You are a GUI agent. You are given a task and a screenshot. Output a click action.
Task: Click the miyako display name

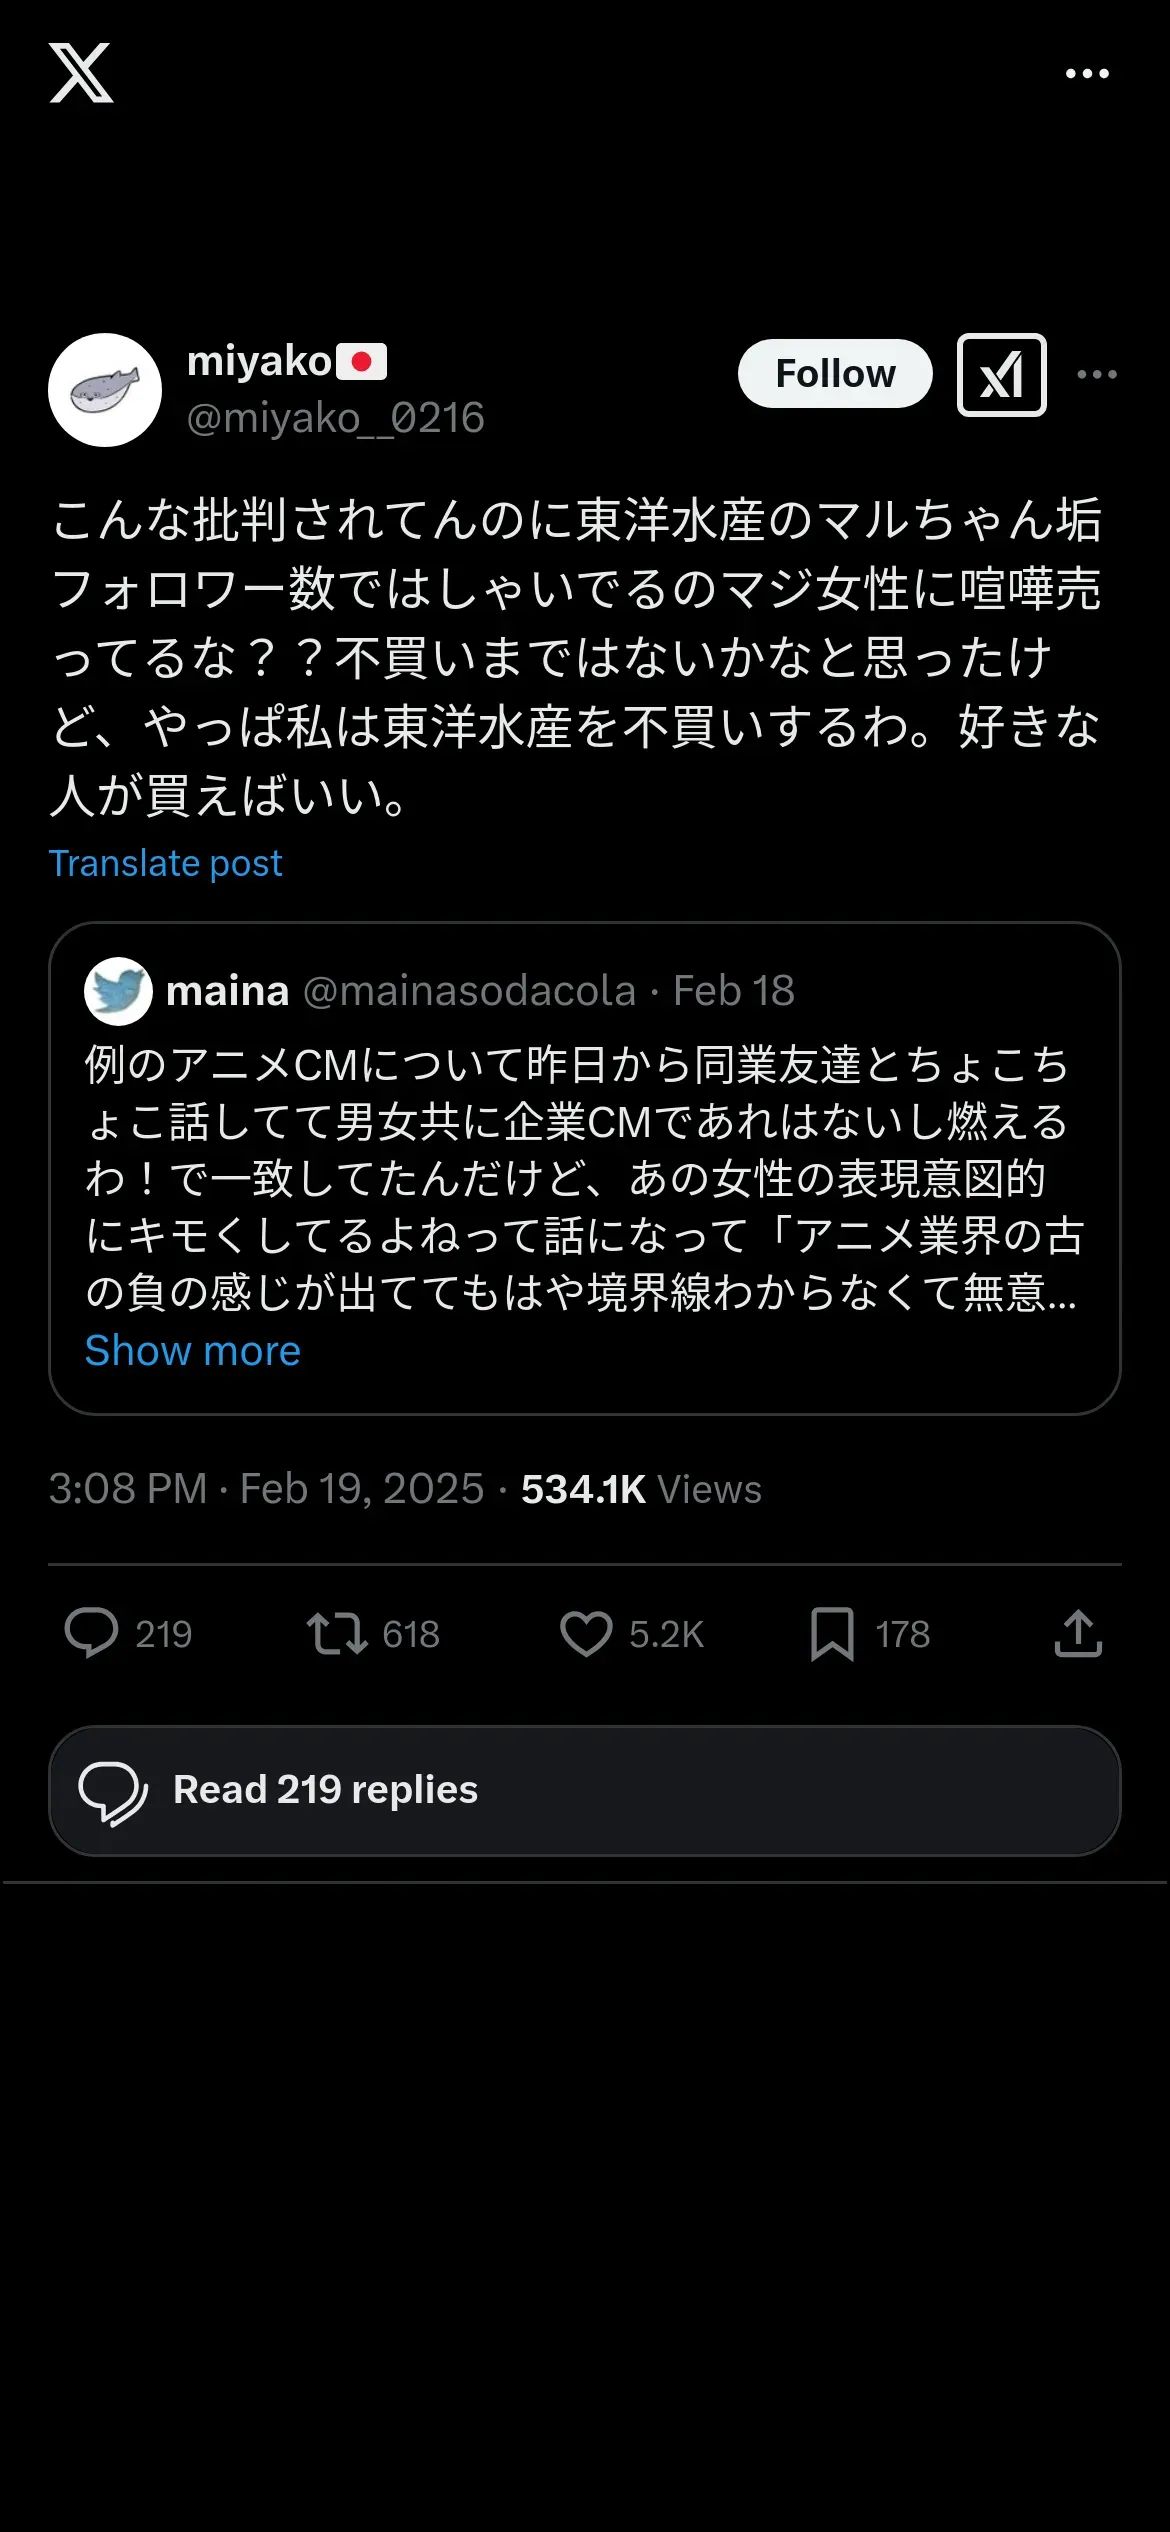(259, 361)
